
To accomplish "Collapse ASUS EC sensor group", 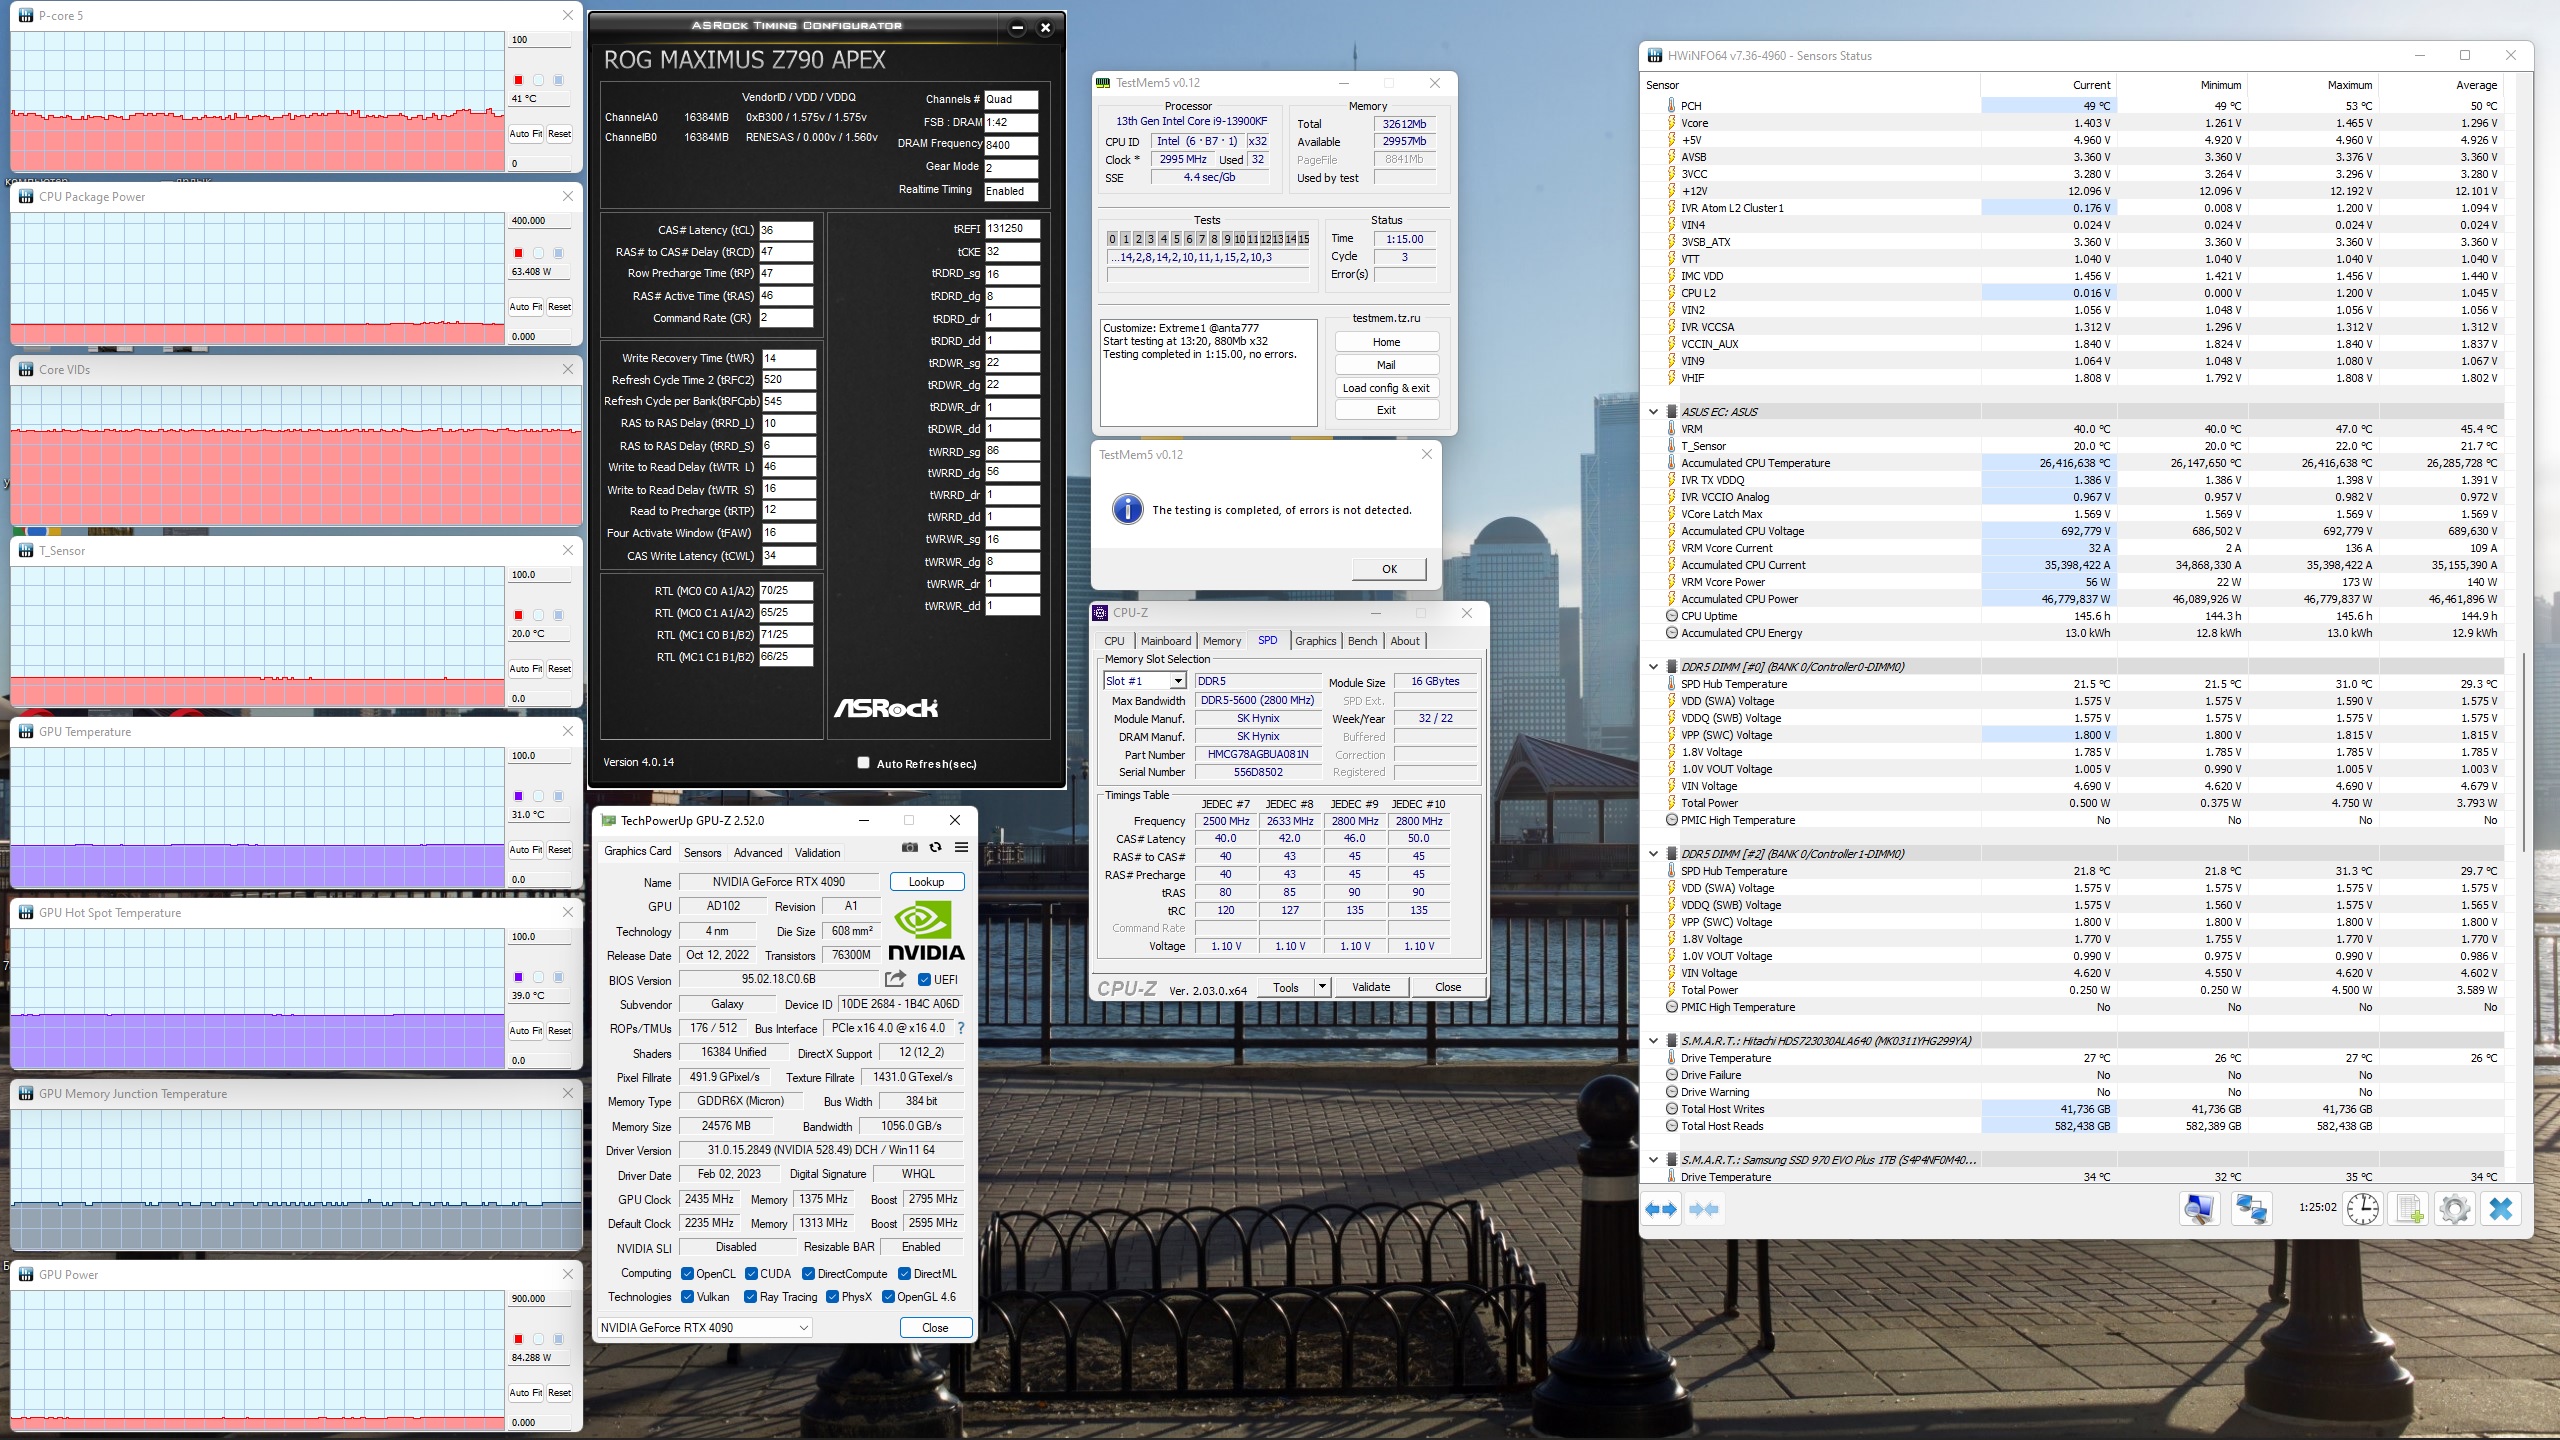I will click(1653, 412).
